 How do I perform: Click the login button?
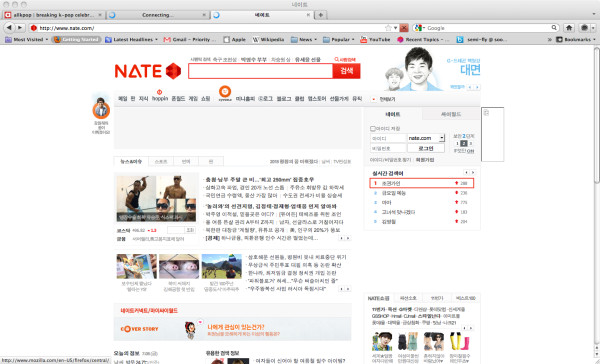426,148
